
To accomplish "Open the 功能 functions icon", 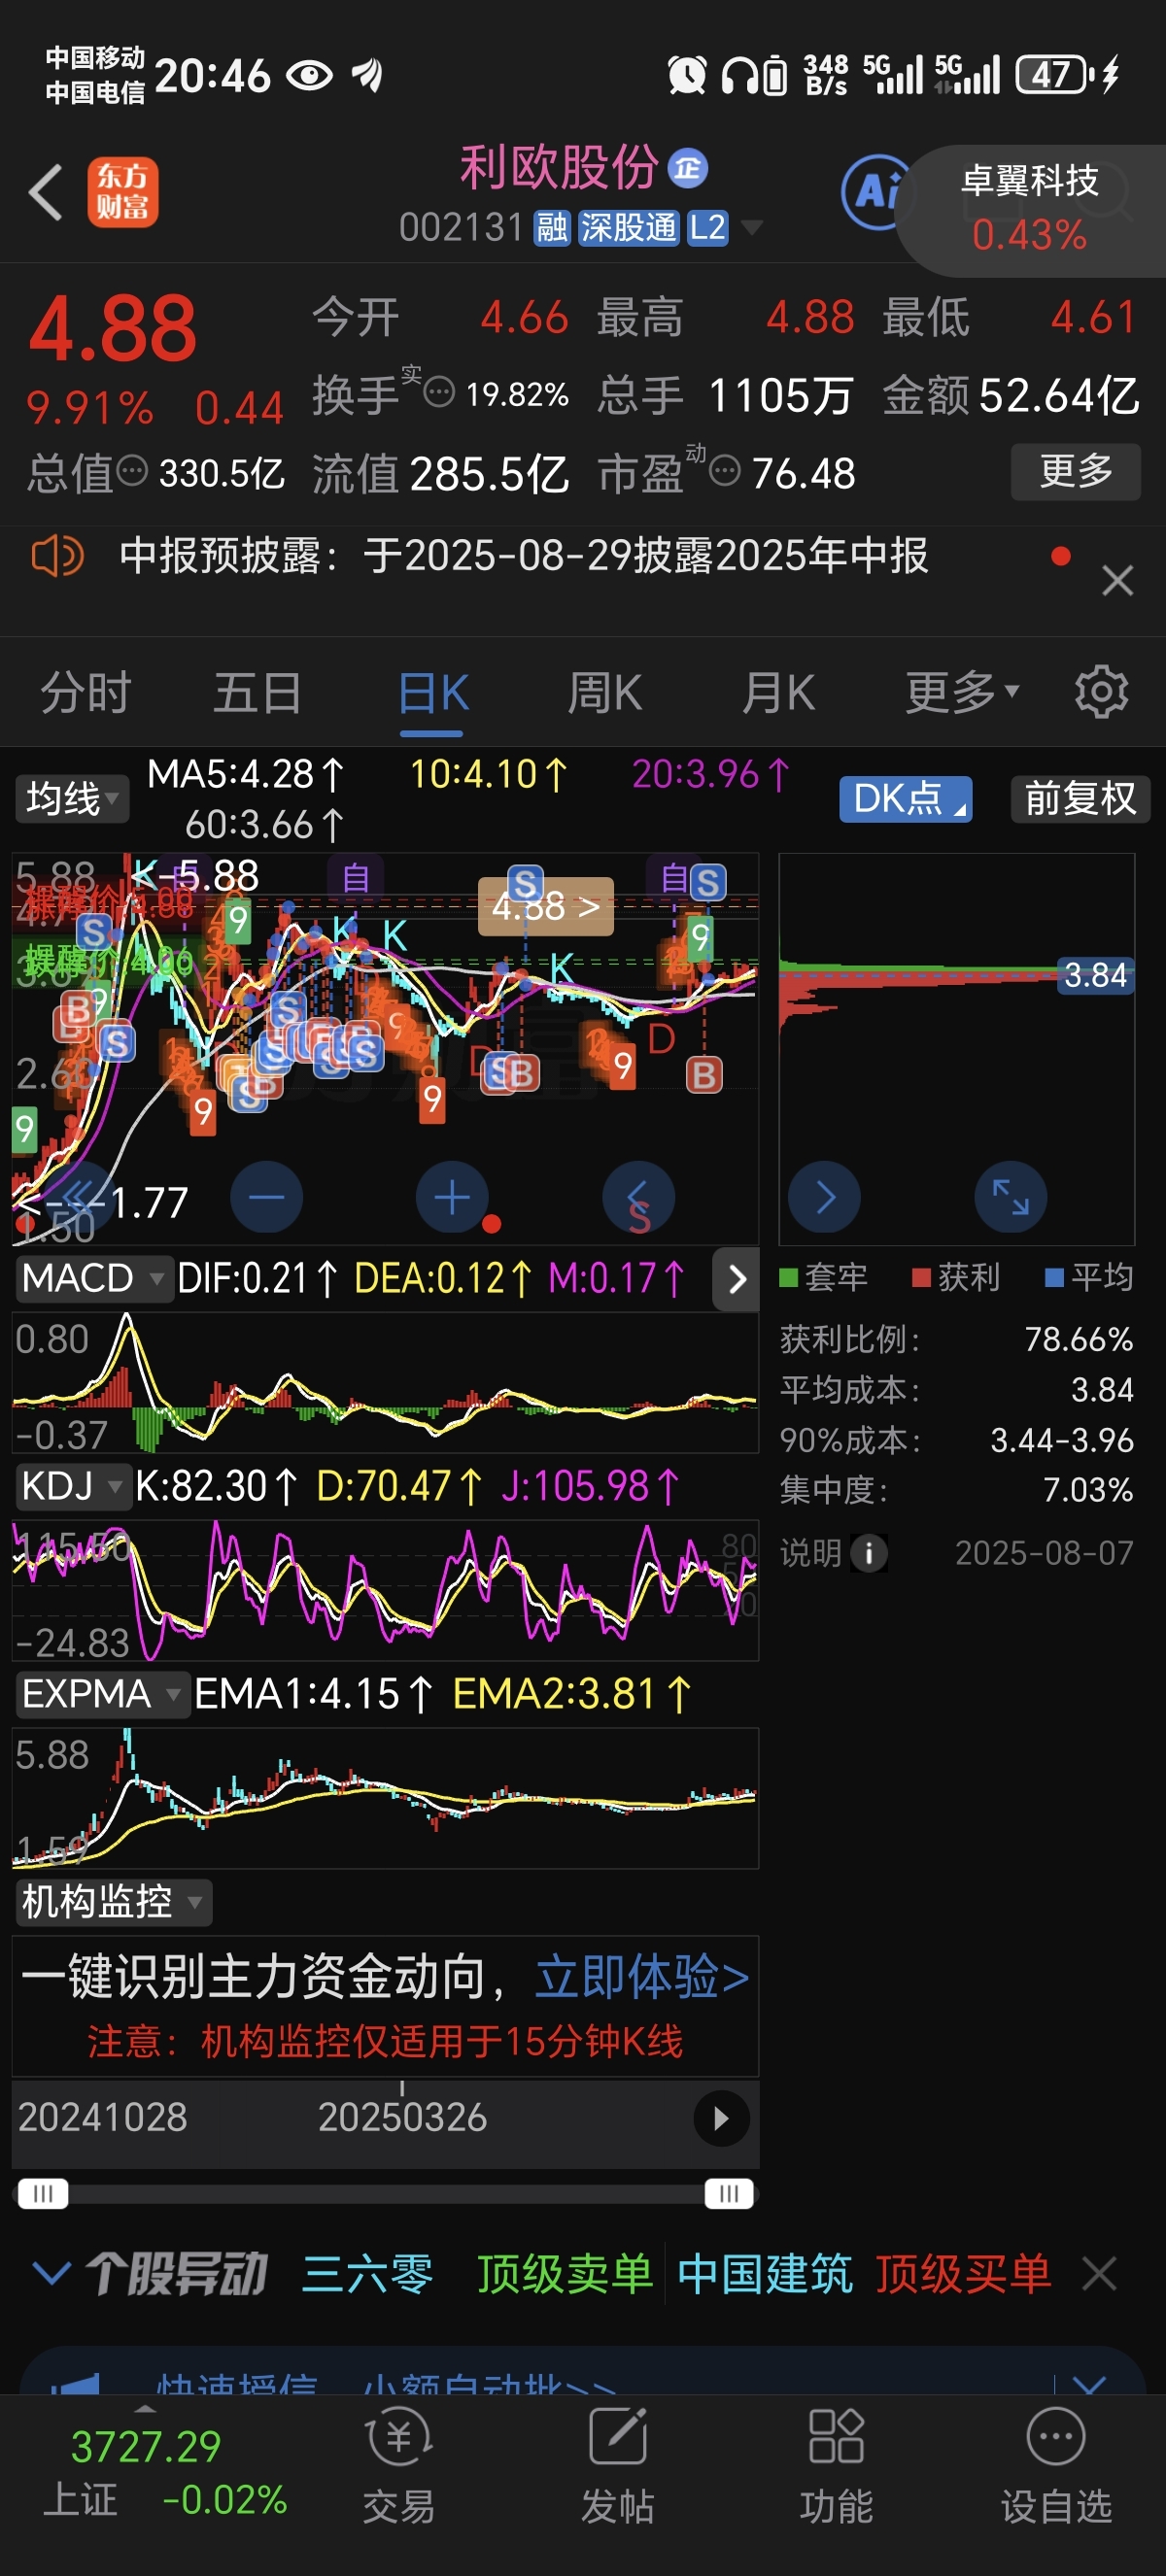I will pos(836,2465).
